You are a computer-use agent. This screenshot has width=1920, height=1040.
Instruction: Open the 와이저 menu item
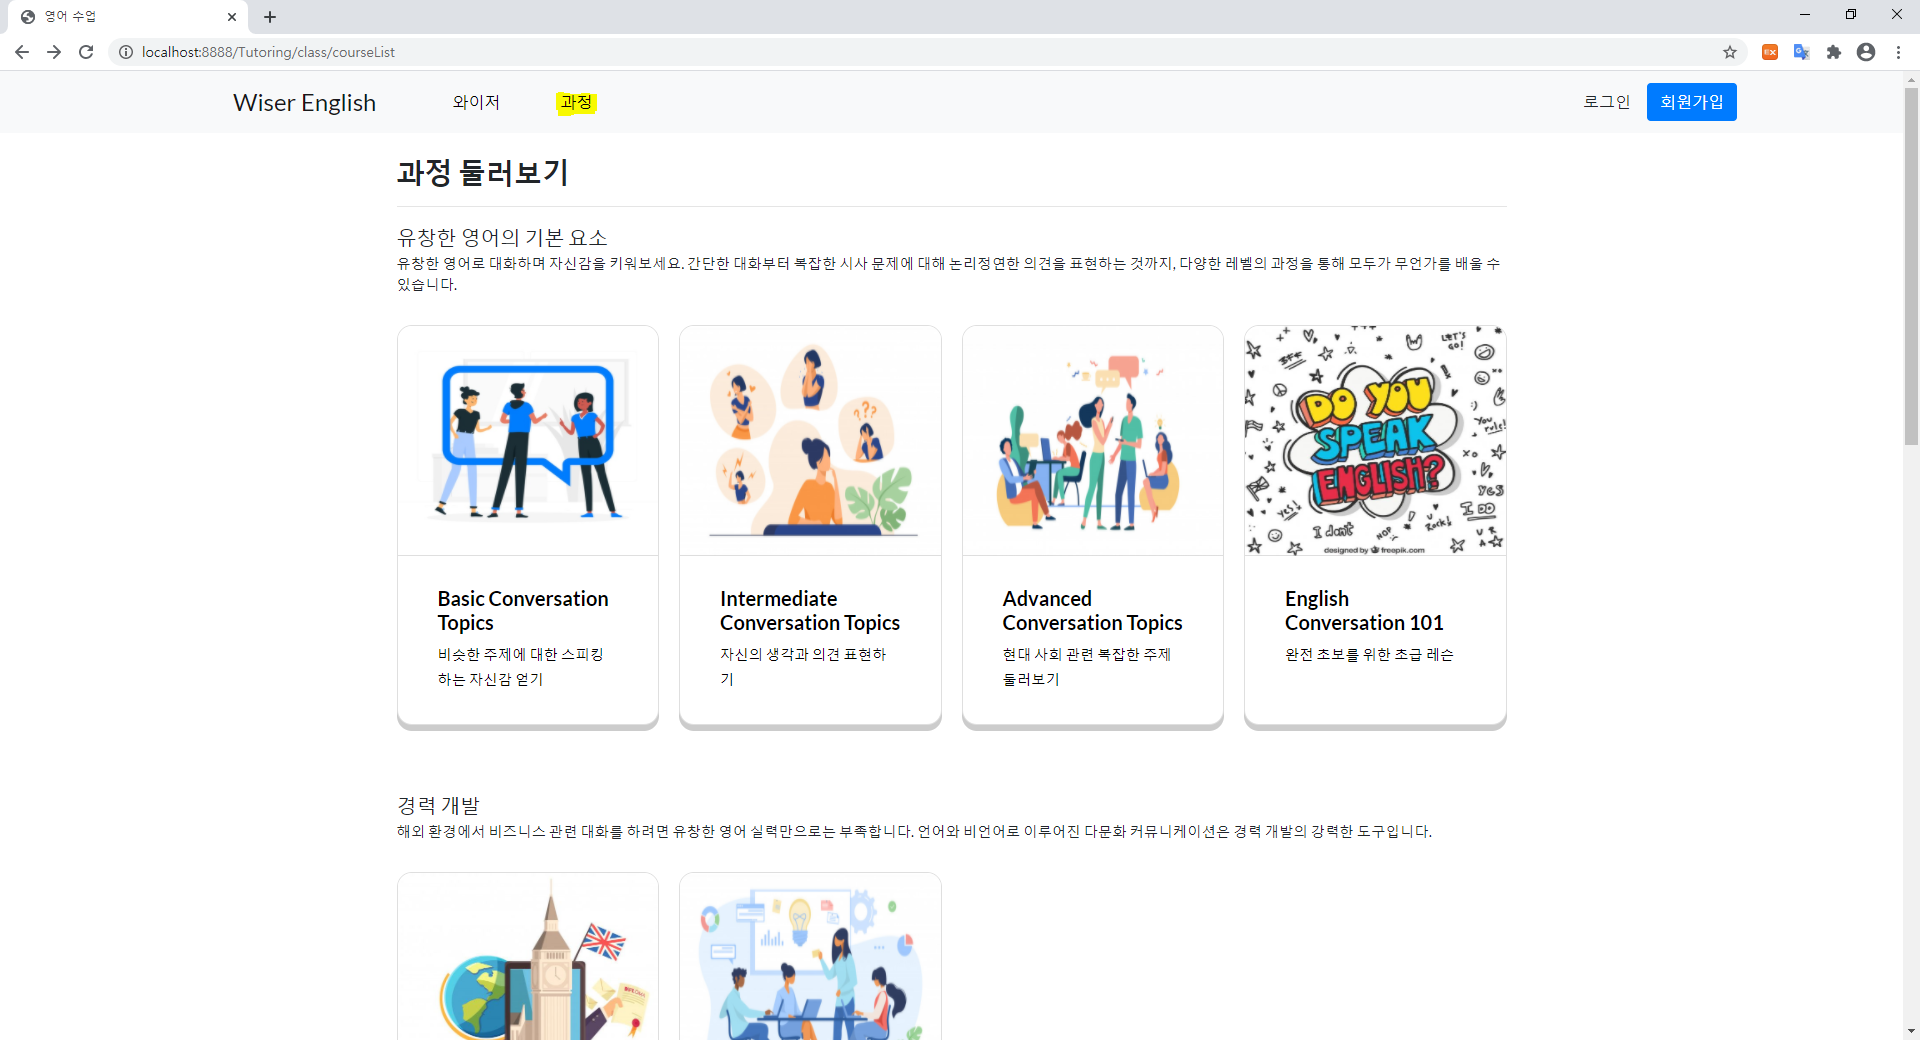[x=476, y=102]
